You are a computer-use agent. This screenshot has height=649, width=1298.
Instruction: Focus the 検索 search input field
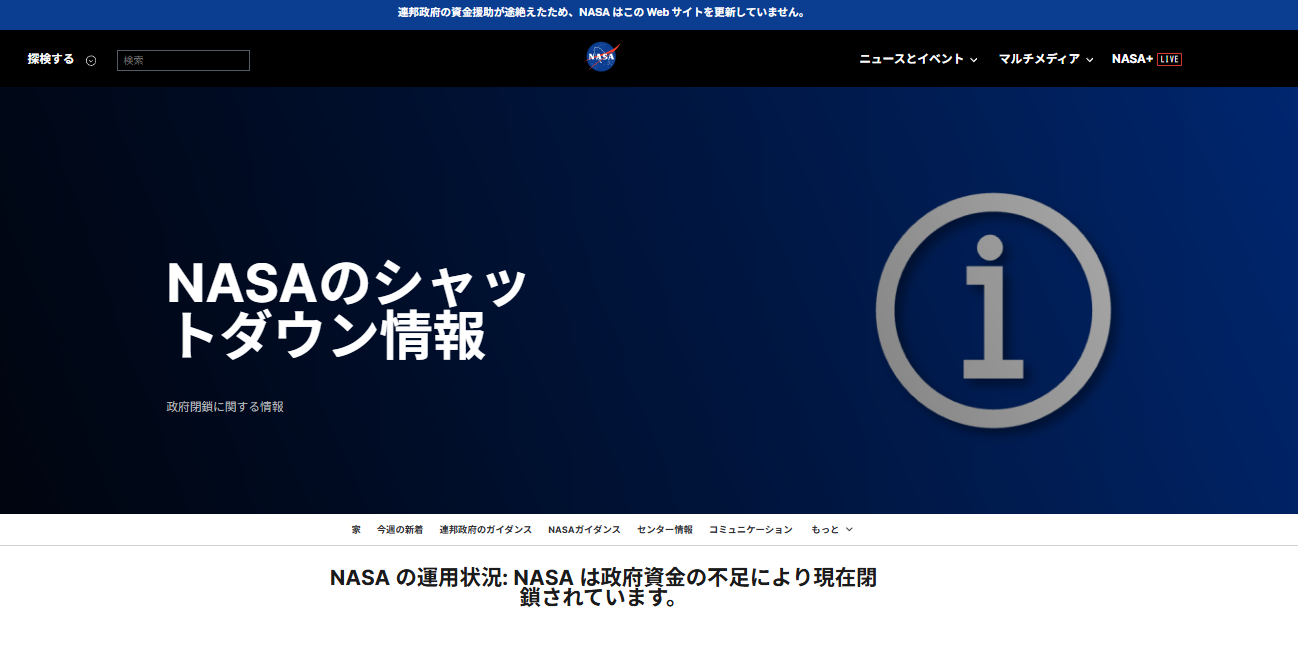(183, 60)
